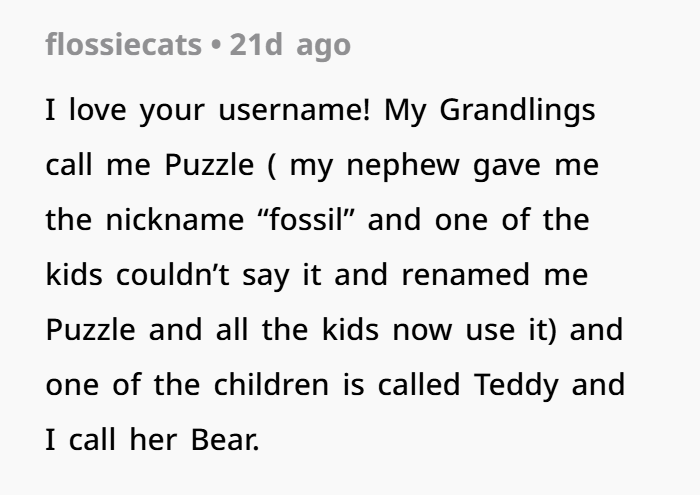Open the flossiecats user profile
The width and height of the screenshot is (700, 495).
point(124,45)
